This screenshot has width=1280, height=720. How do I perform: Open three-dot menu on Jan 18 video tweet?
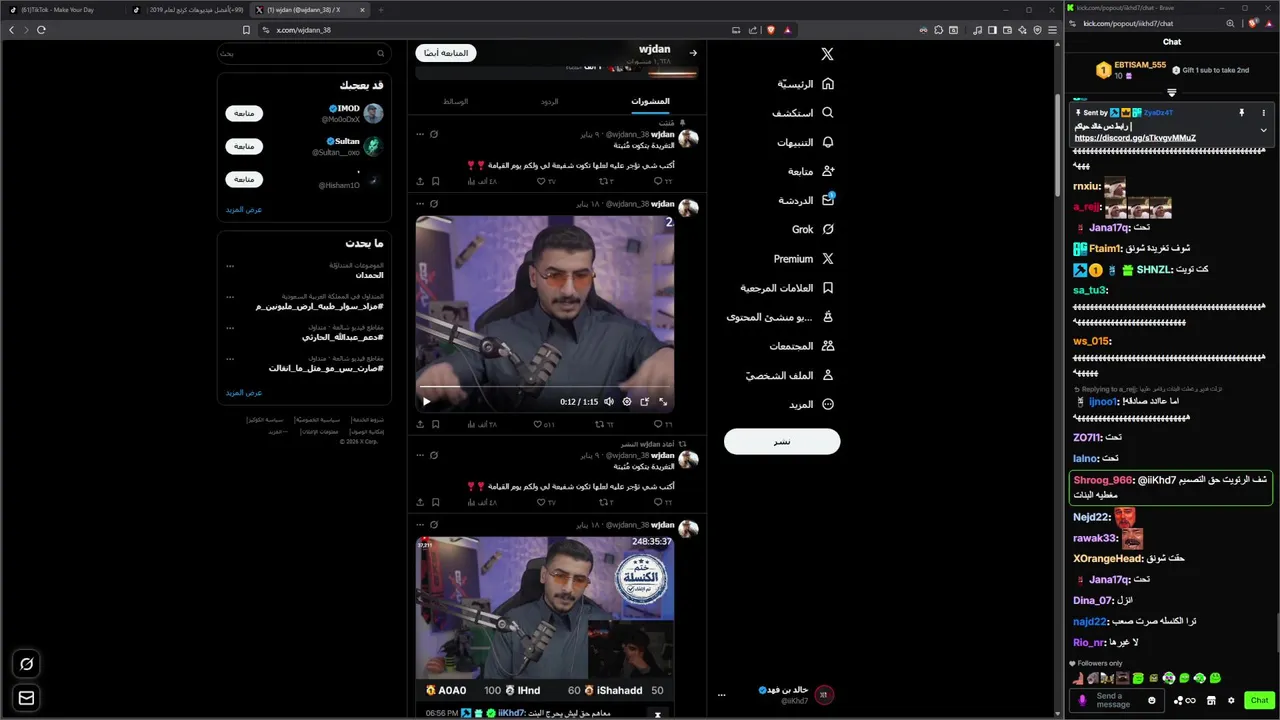[420, 203]
